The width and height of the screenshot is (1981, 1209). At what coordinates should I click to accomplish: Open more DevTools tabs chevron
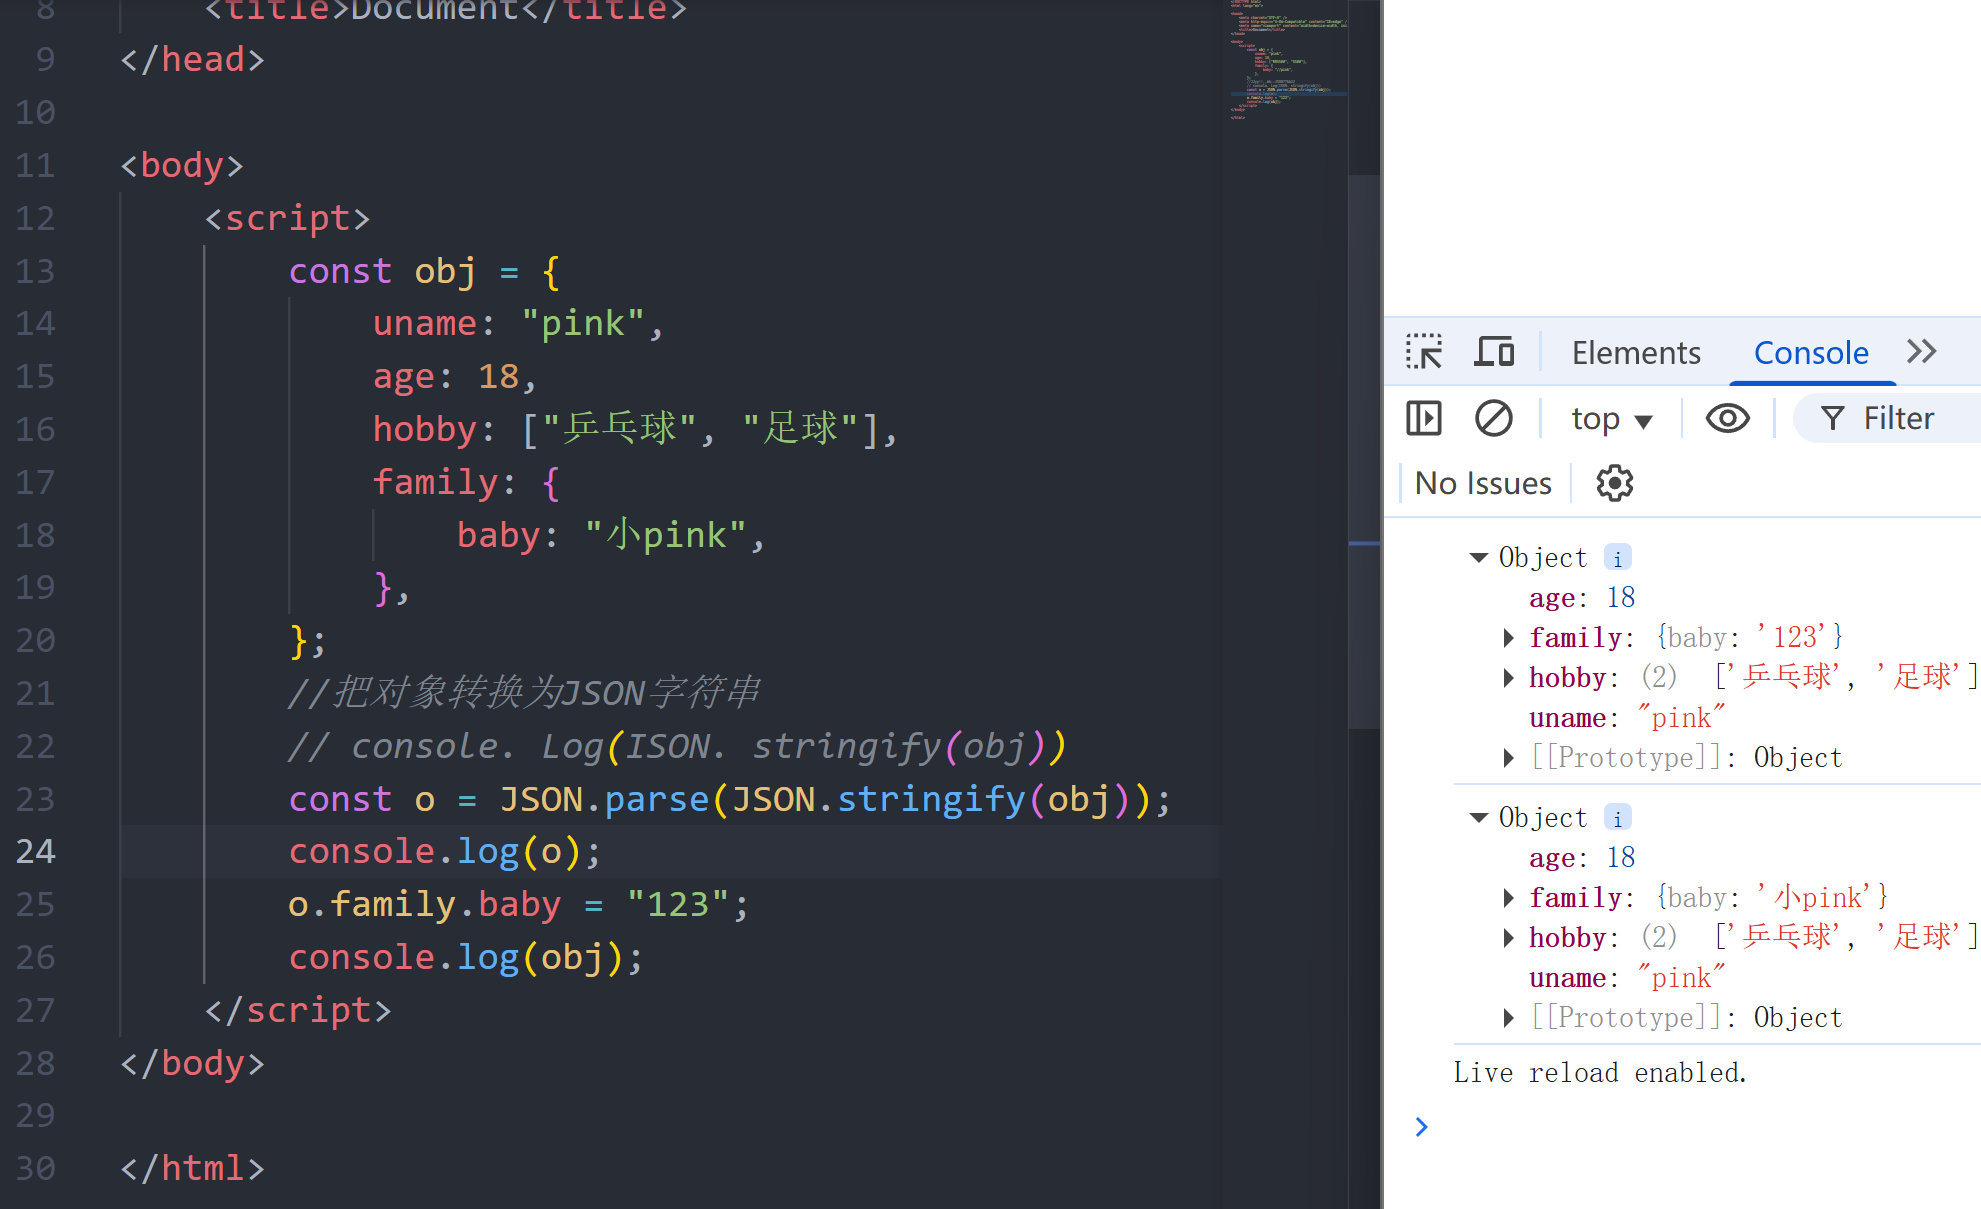(x=1921, y=352)
